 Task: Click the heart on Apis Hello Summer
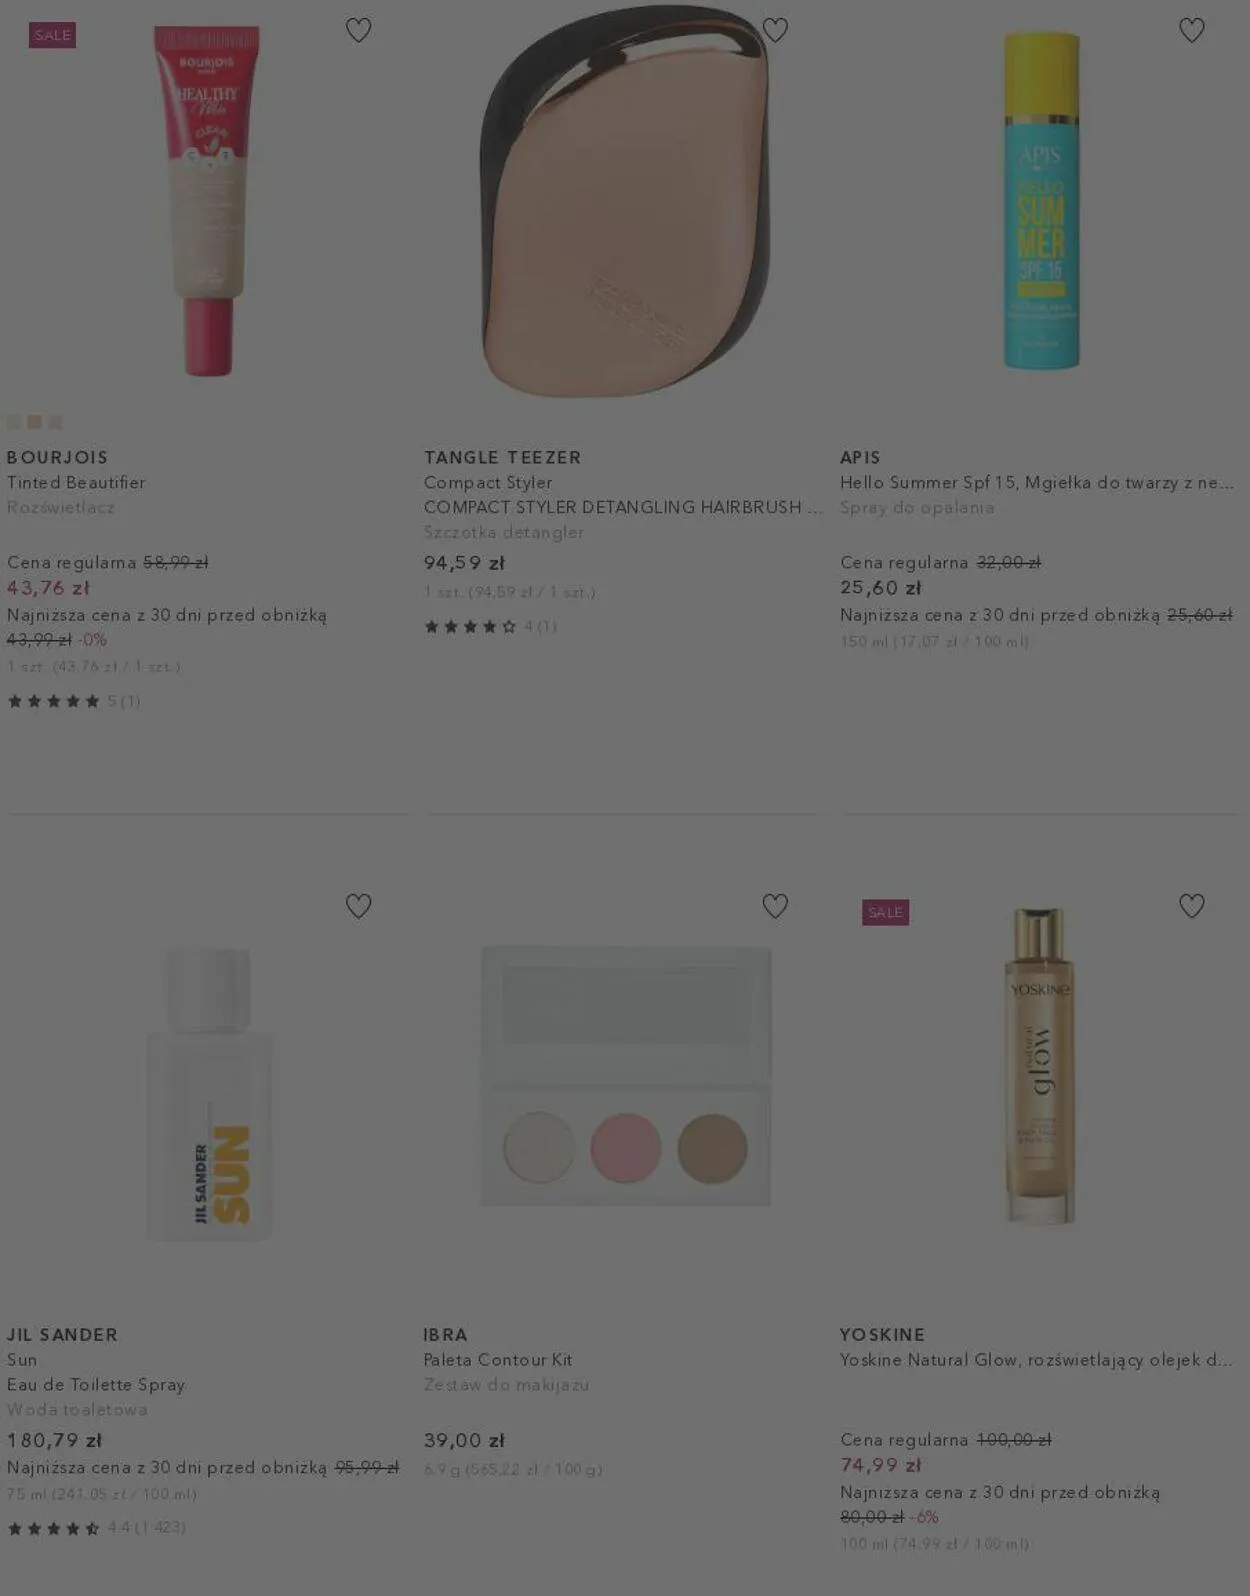[x=1191, y=30]
